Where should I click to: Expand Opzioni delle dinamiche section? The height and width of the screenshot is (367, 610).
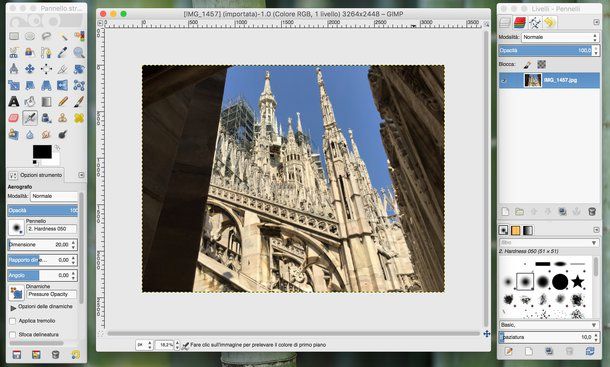tap(13, 307)
